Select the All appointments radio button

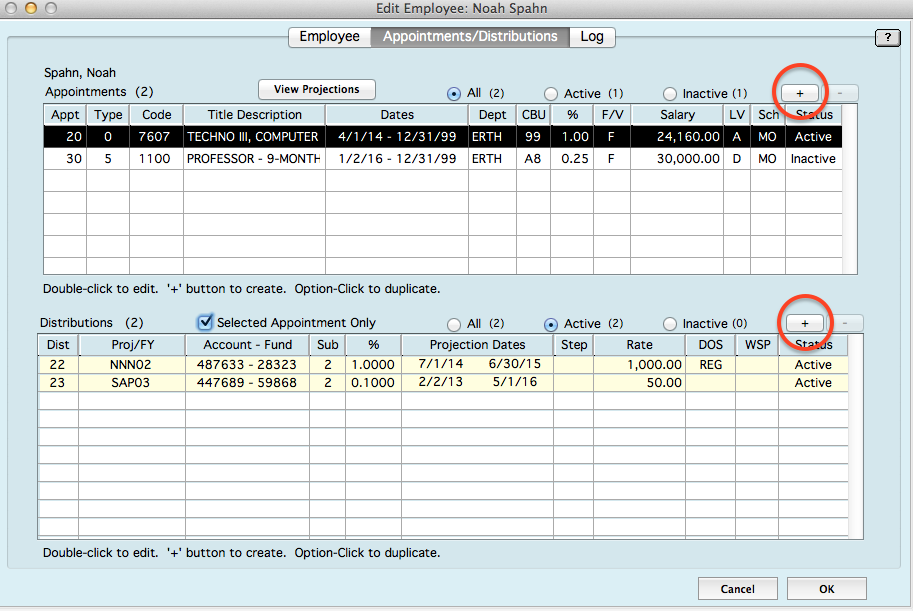tap(454, 94)
